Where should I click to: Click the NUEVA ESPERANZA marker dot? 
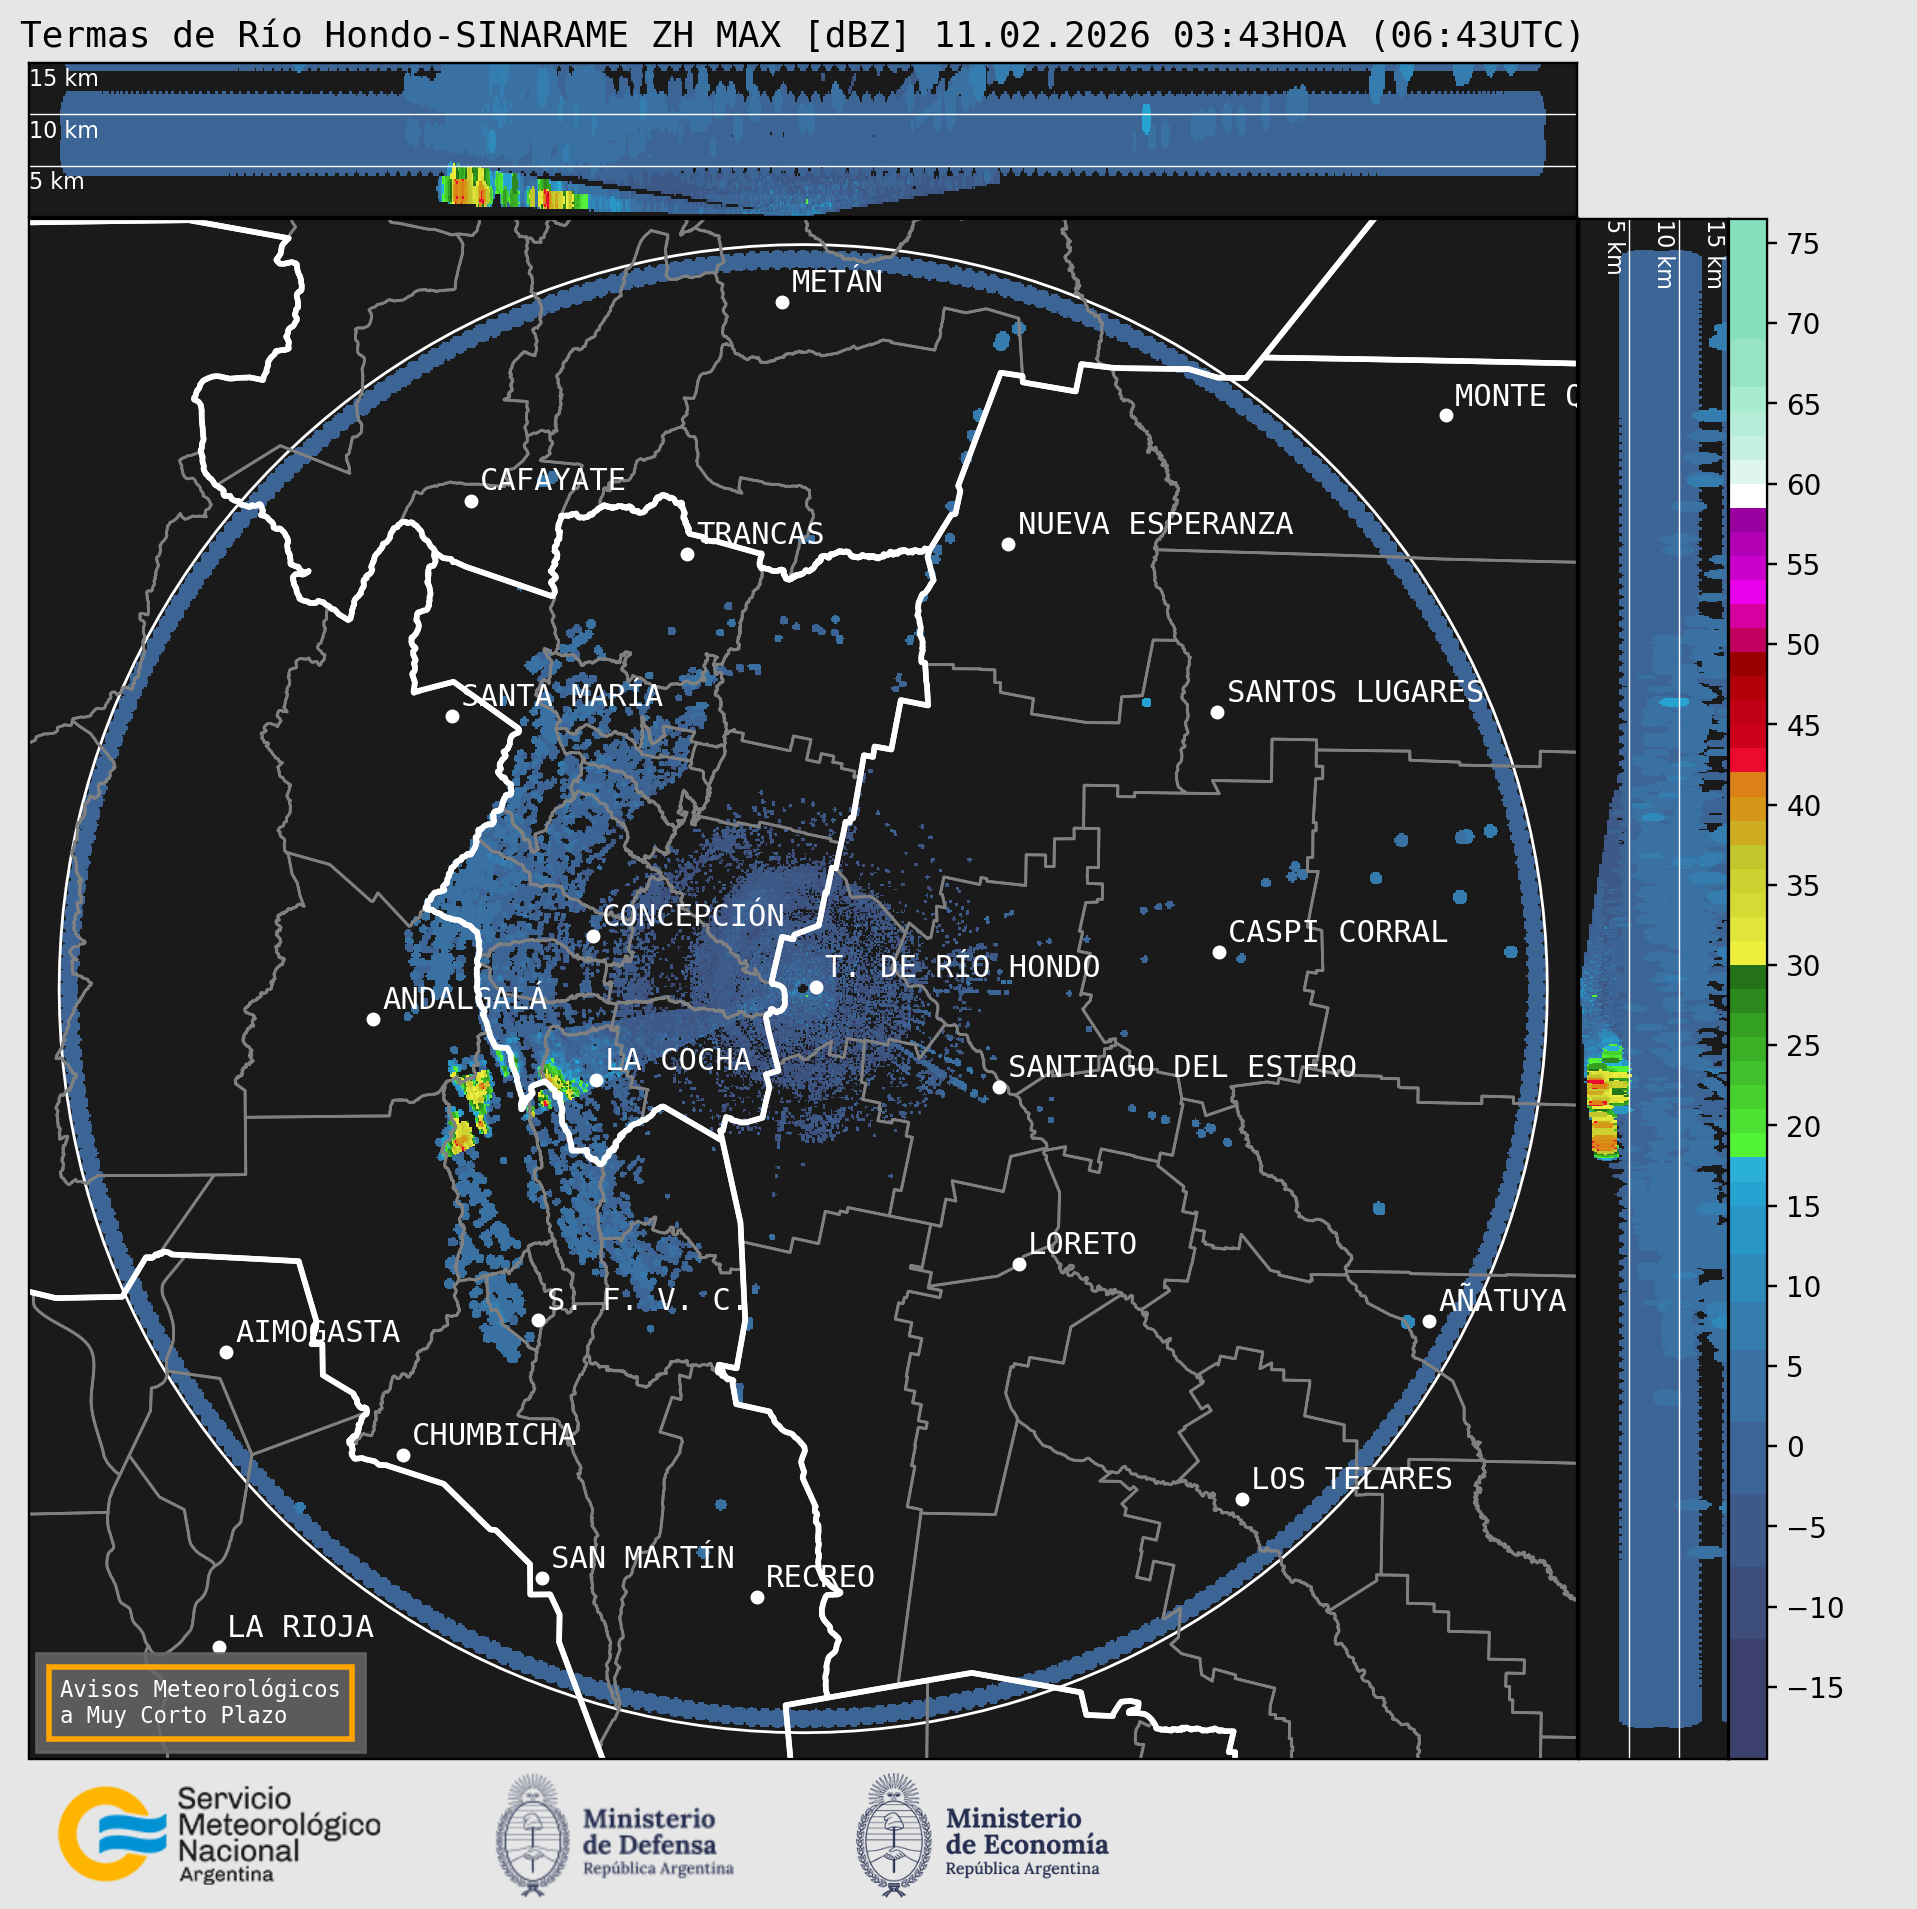pos(1008,544)
